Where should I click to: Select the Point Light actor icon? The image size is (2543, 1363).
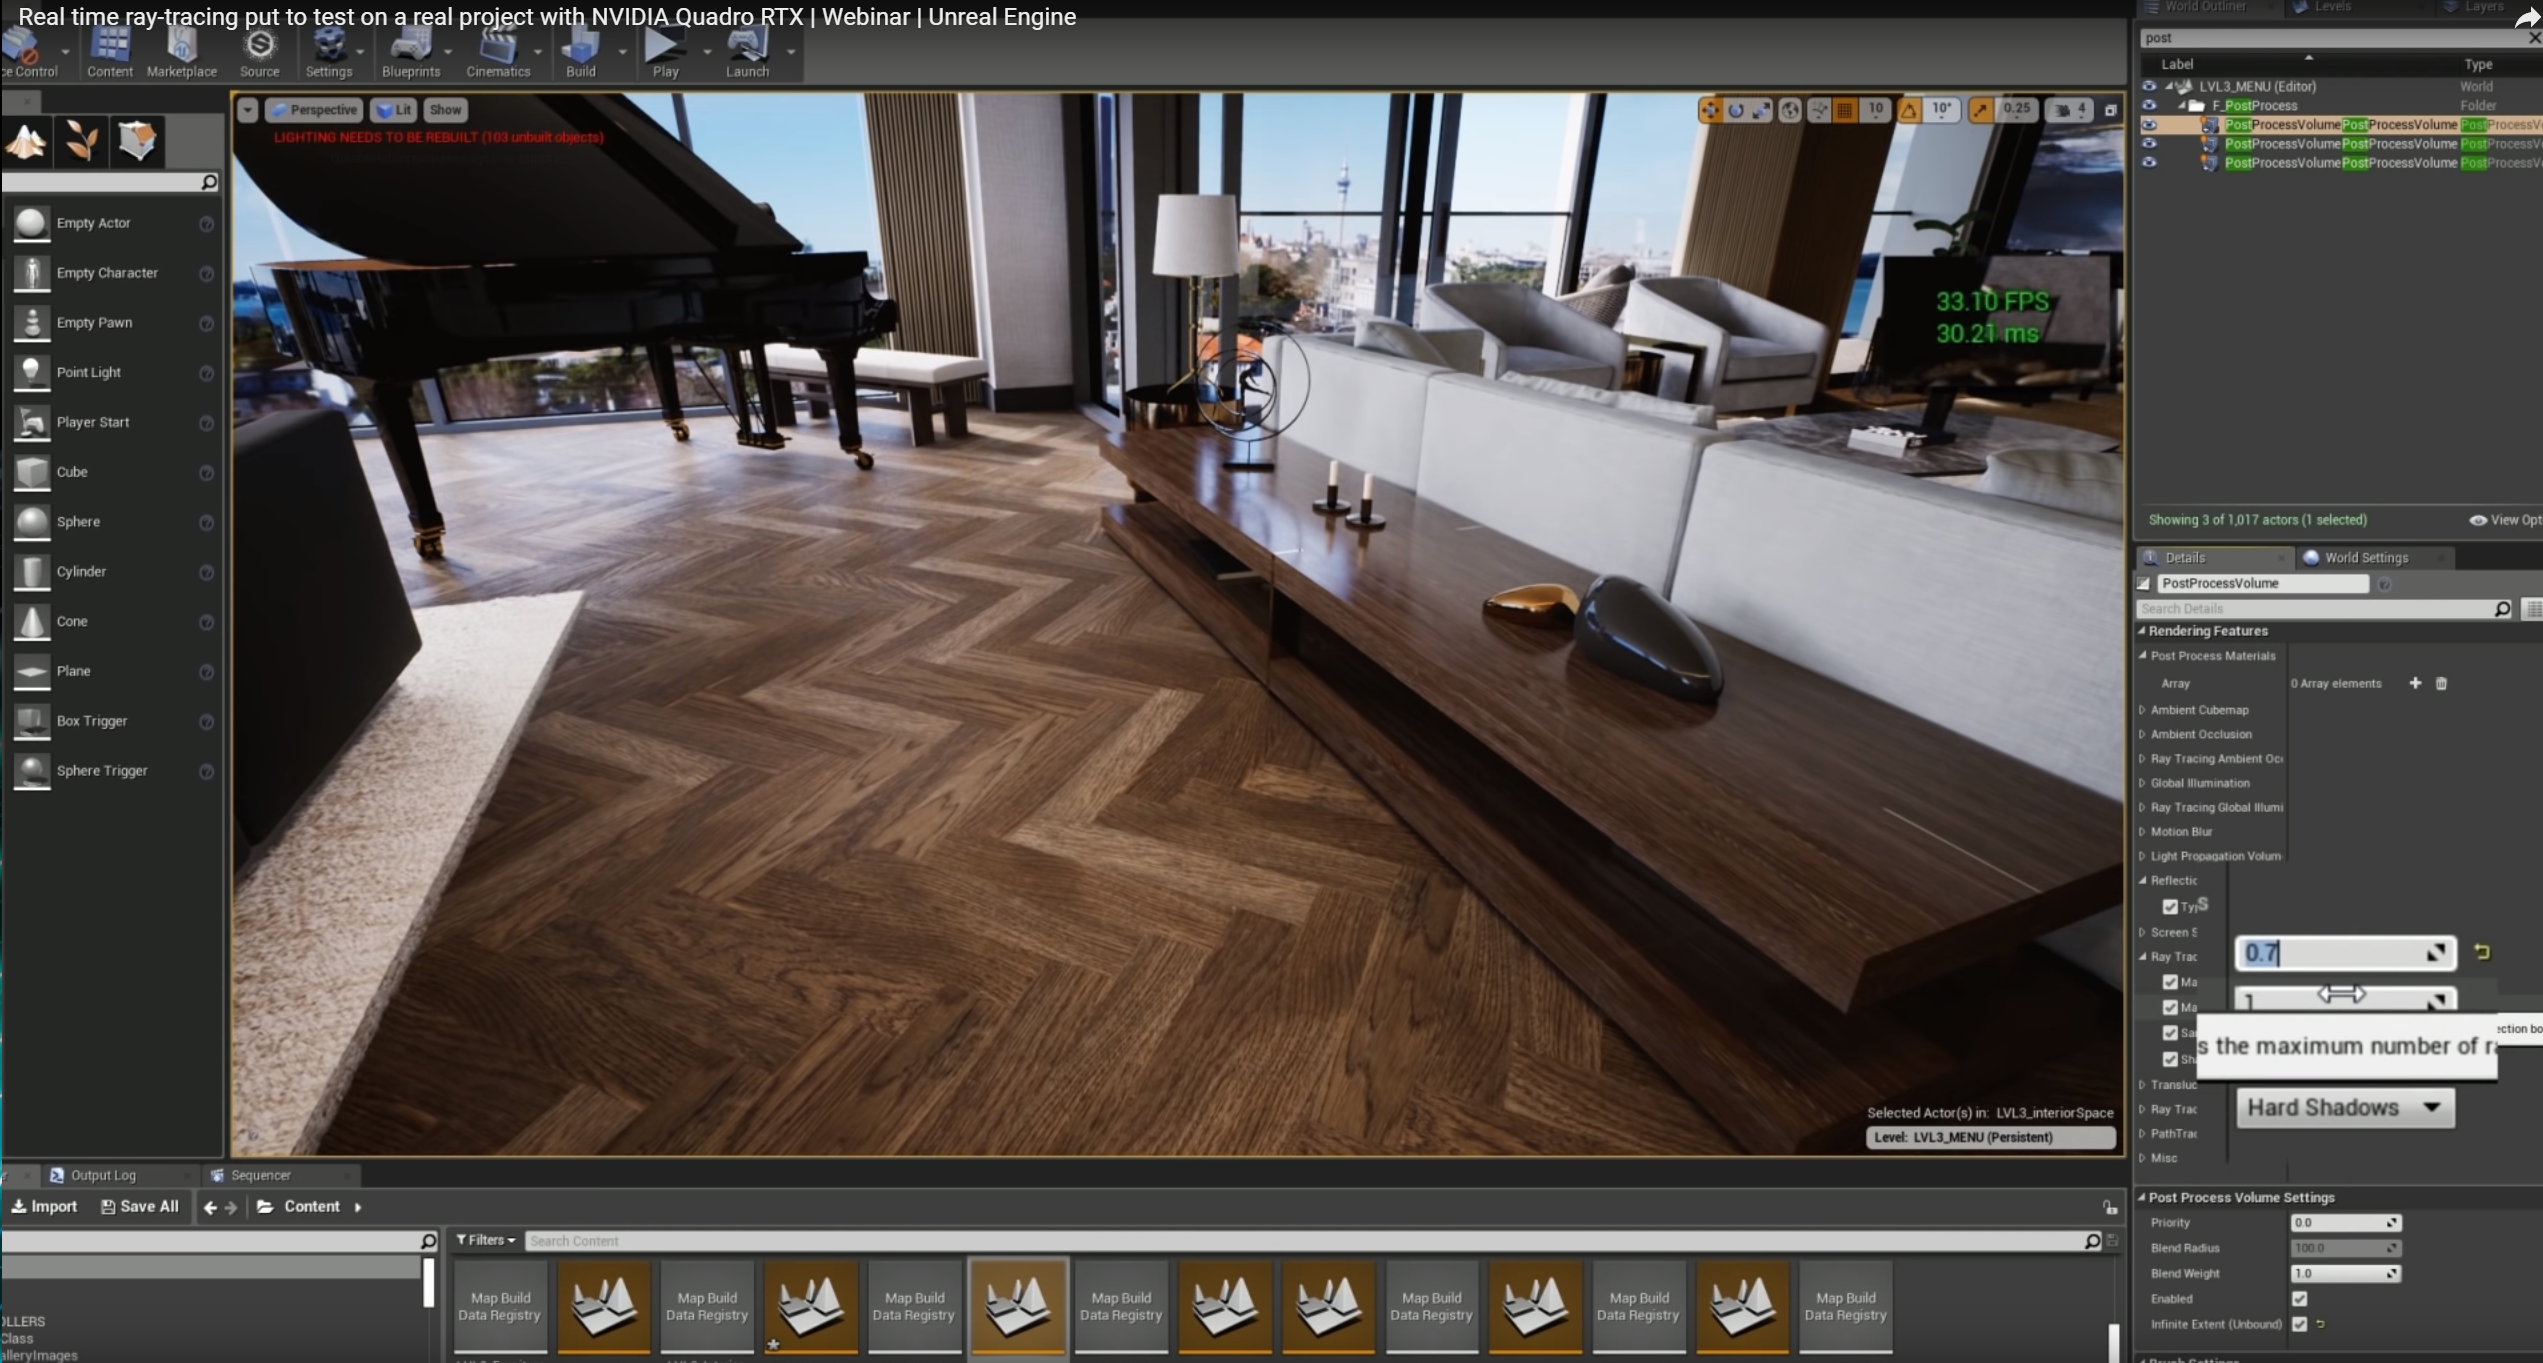(x=31, y=372)
